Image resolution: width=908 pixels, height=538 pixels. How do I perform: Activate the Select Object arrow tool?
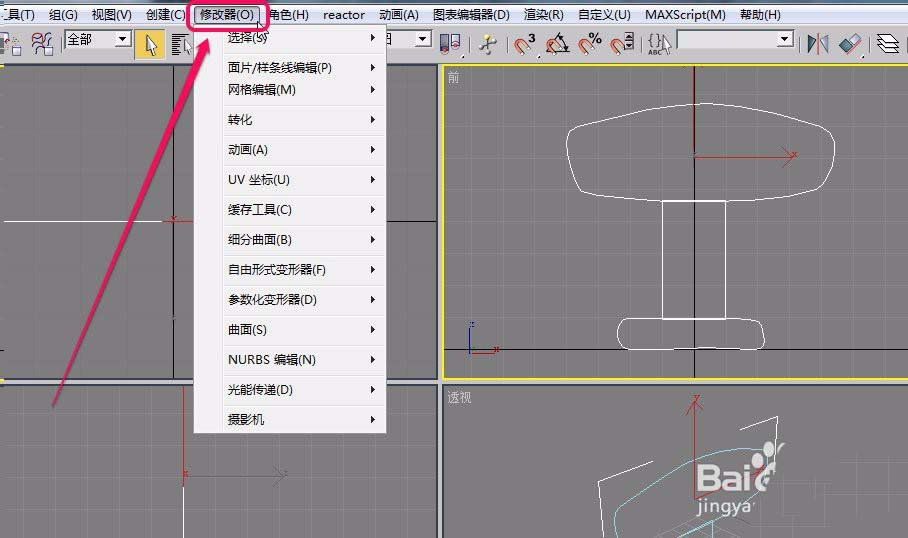tap(150, 45)
